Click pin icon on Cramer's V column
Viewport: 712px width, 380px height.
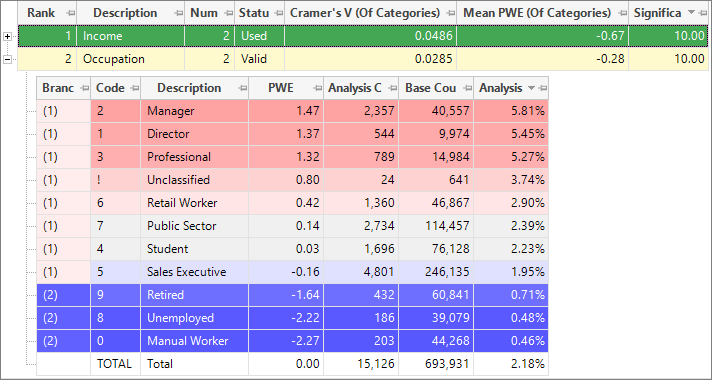(450, 13)
